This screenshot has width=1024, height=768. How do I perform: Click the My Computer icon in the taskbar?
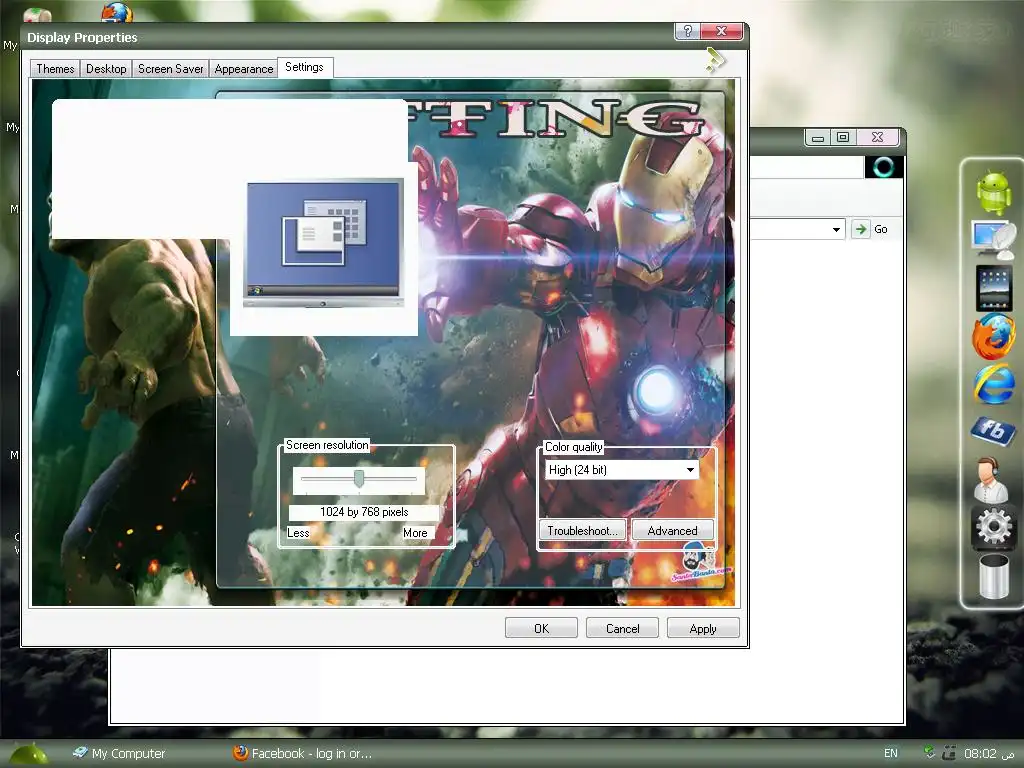tap(80, 752)
